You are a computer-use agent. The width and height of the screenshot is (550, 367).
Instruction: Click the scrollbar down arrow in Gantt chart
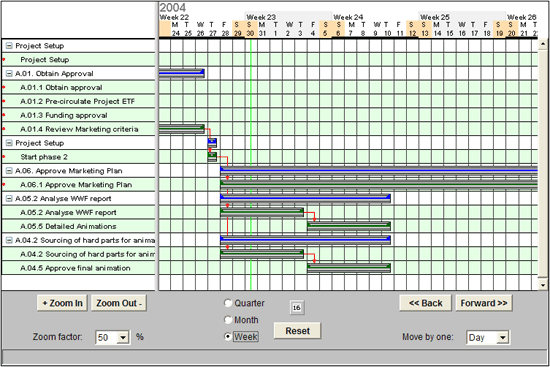point(543,285)
